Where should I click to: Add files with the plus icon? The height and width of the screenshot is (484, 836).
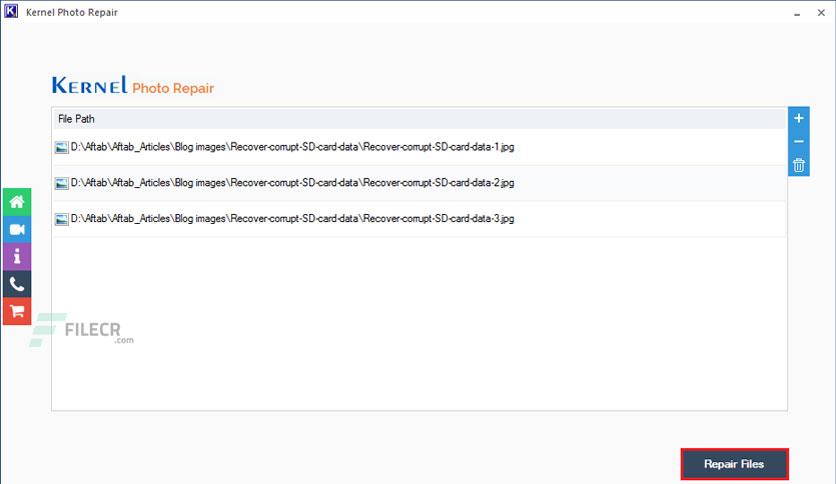click(799, 118)
